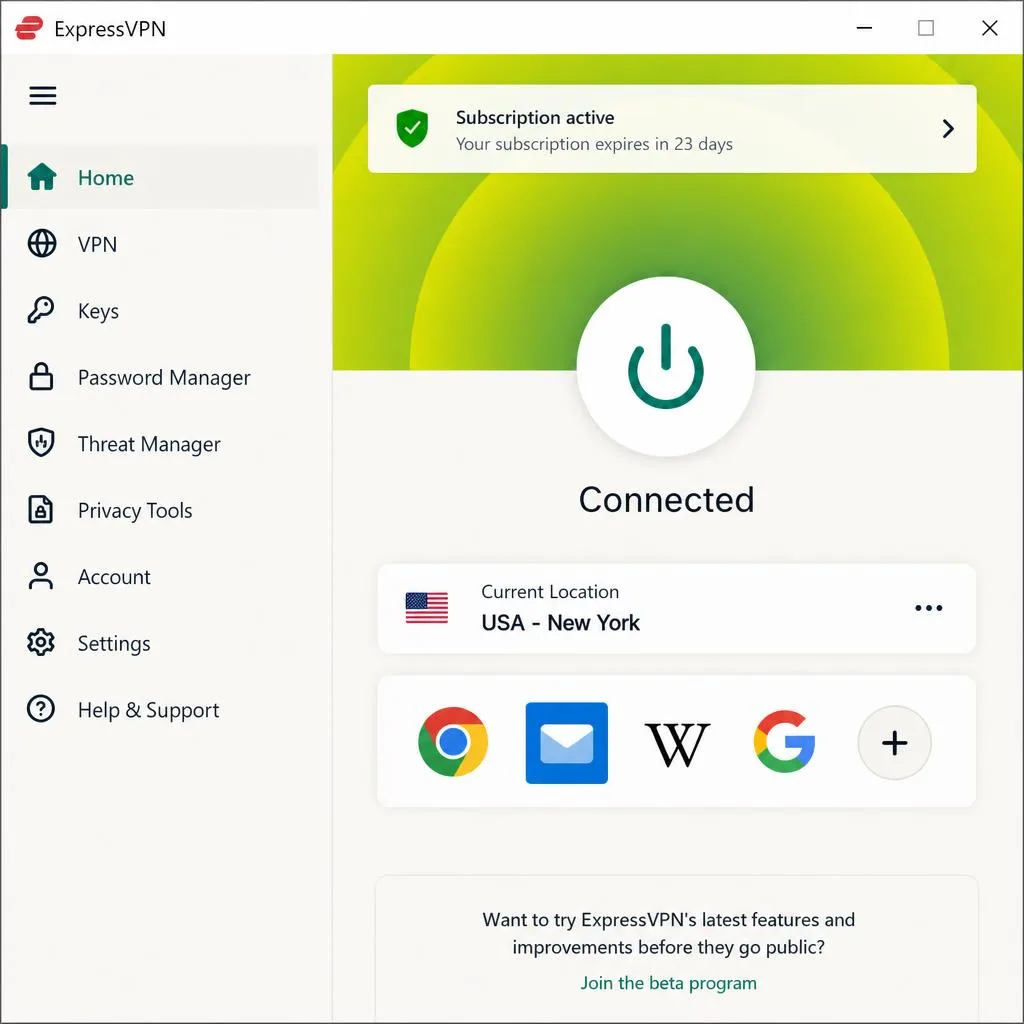Image resolution: width=1024 pixels, height=1024 pixels.
Task: Click the Account person icon
Action: click(x=40, y=576)
